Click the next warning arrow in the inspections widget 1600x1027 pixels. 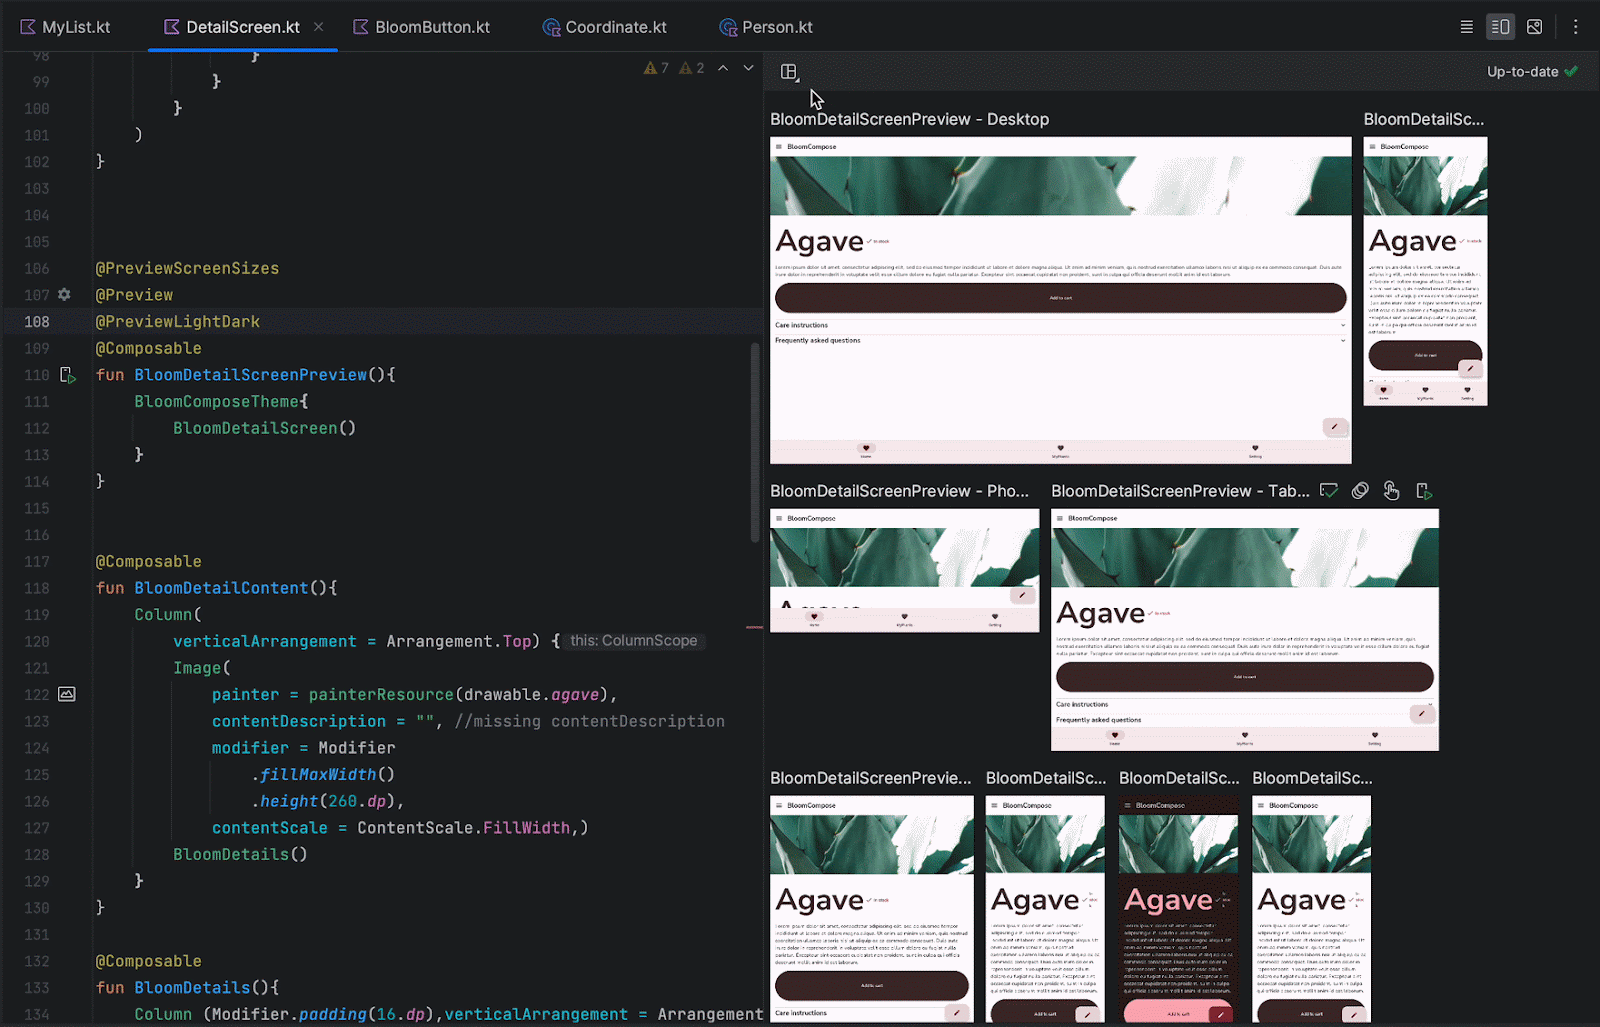[748, 67]
